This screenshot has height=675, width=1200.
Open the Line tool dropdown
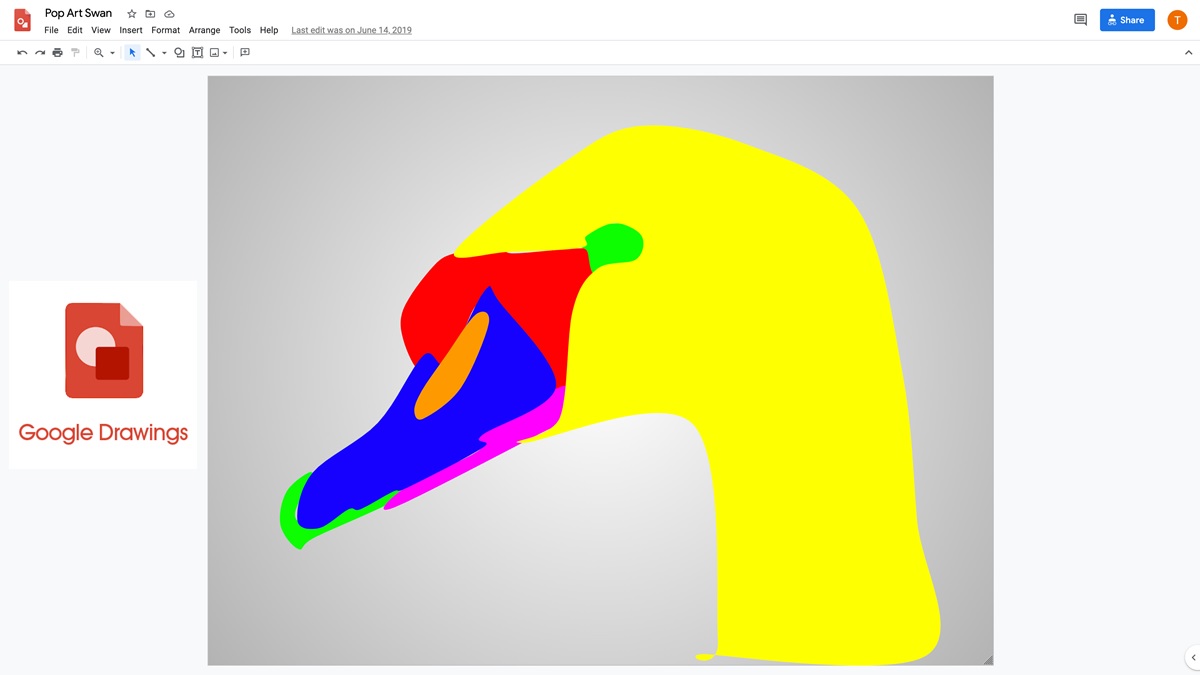click(x=163, y=52)
